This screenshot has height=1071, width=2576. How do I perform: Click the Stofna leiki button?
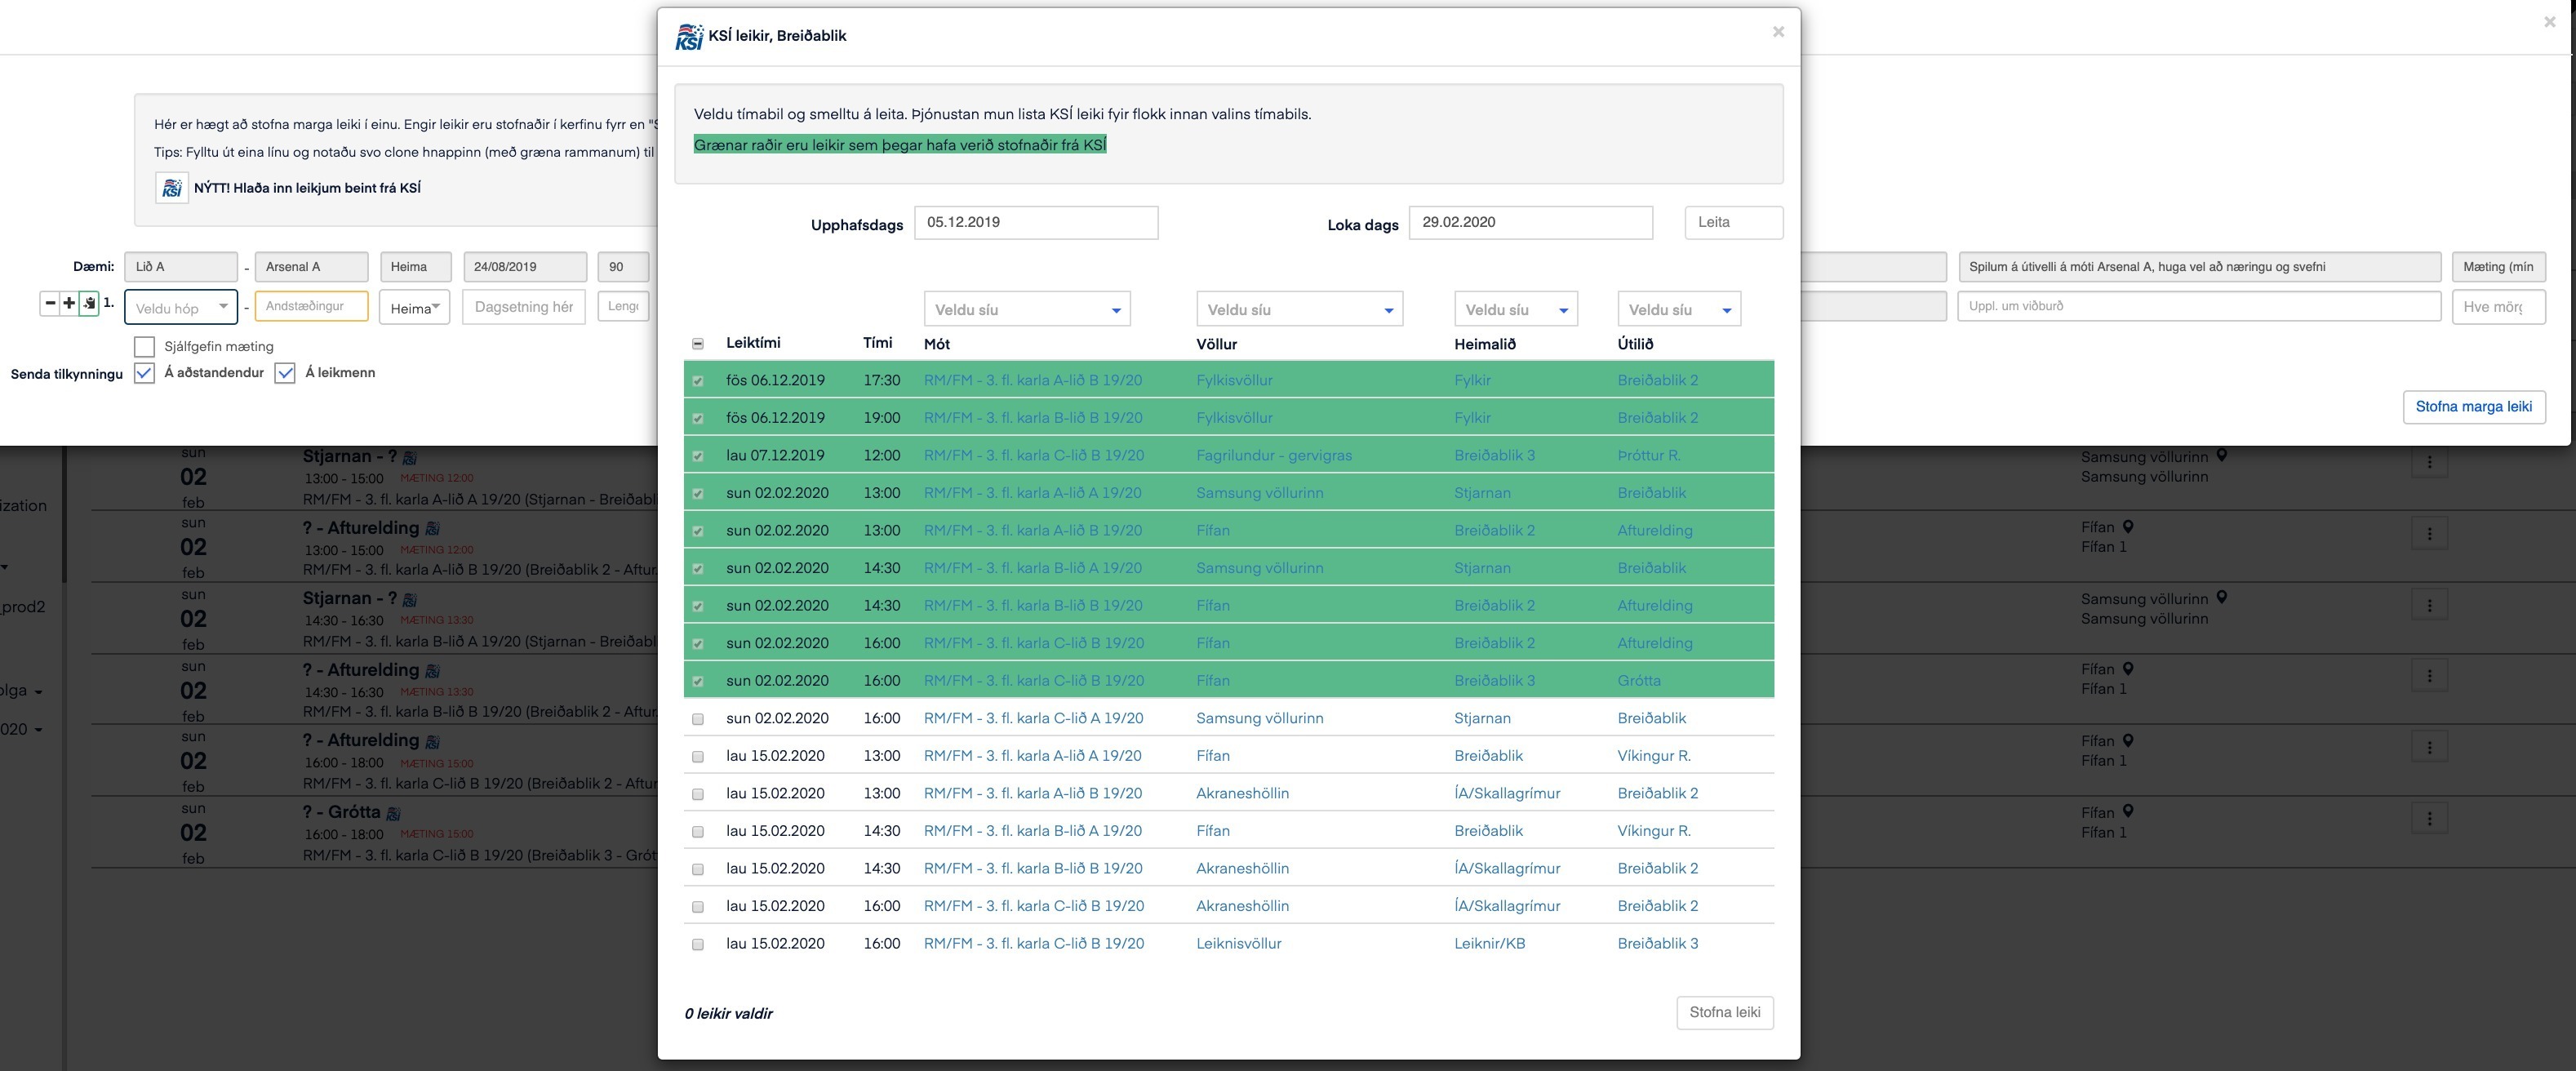[x=1724, y=1012]
